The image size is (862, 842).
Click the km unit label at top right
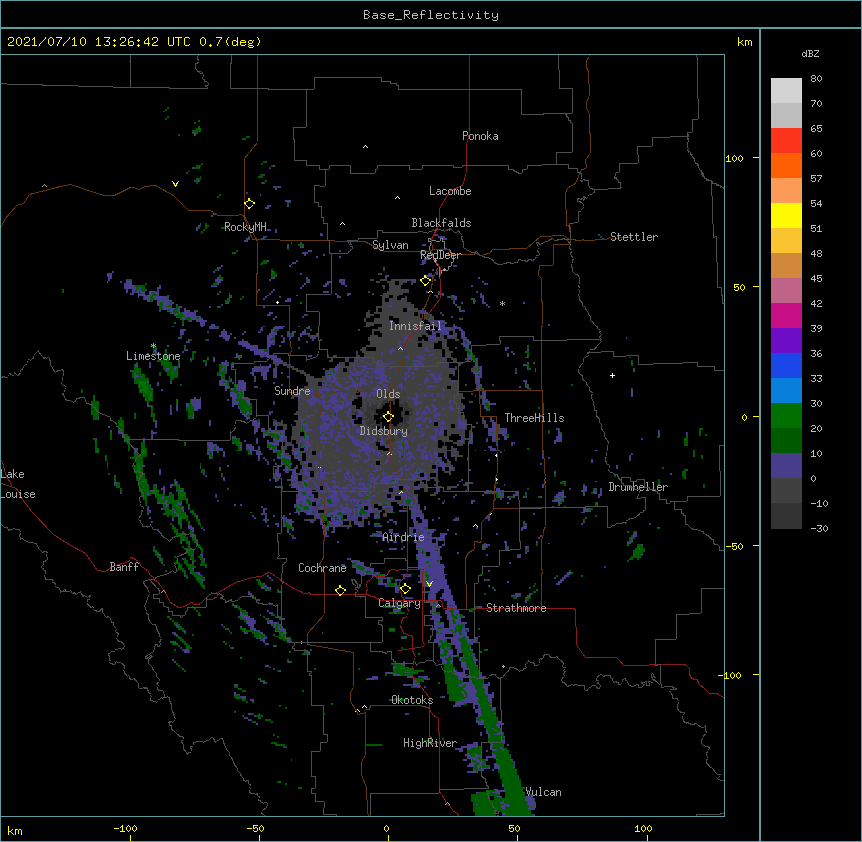coord(745,42)
